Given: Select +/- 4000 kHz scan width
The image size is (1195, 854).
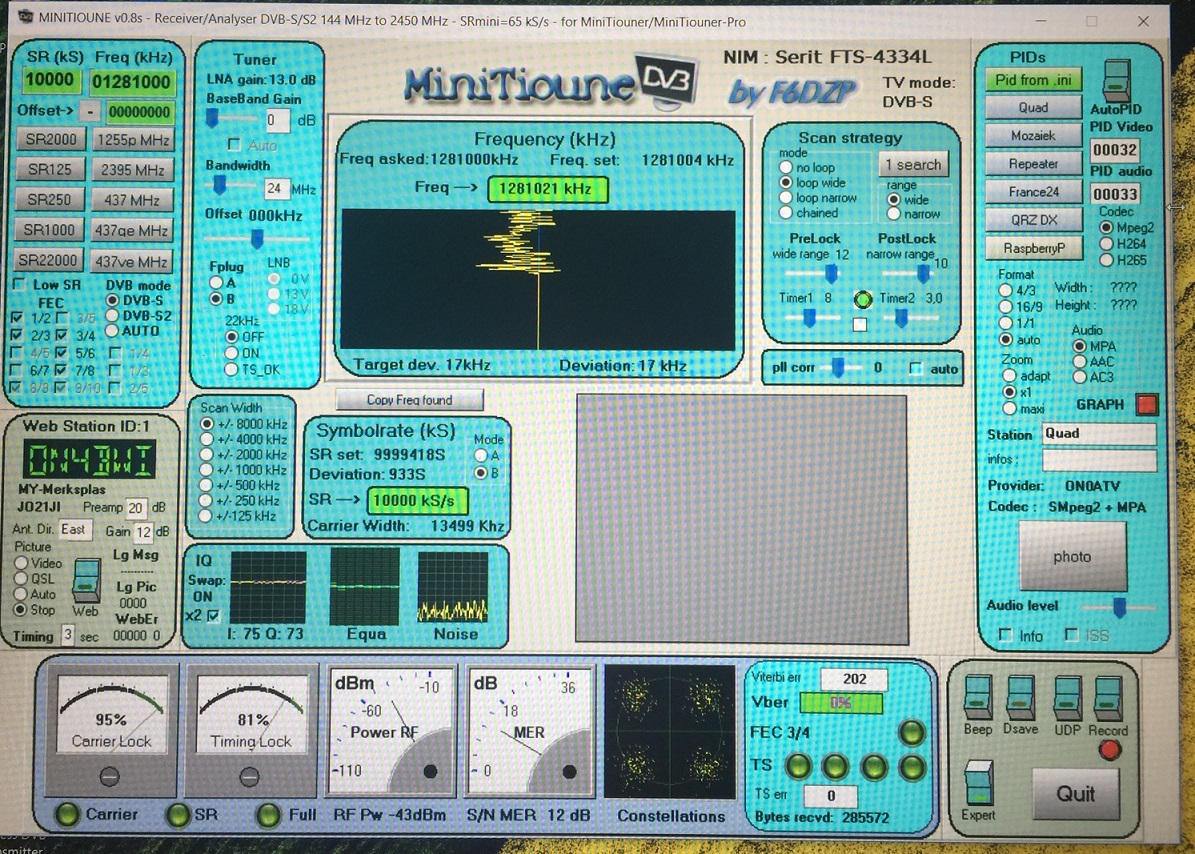Looking at the screenshot, I should coord(206,440).
